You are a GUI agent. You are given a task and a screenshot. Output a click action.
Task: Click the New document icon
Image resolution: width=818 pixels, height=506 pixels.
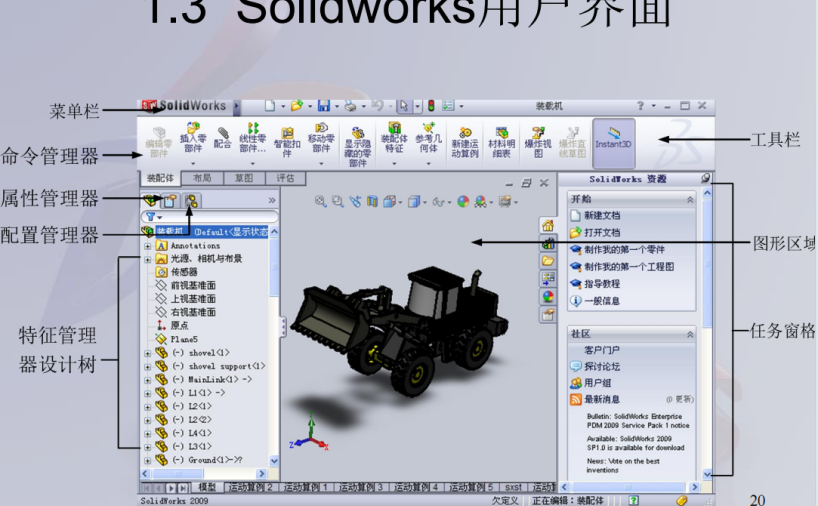click(x=270, y=106)
